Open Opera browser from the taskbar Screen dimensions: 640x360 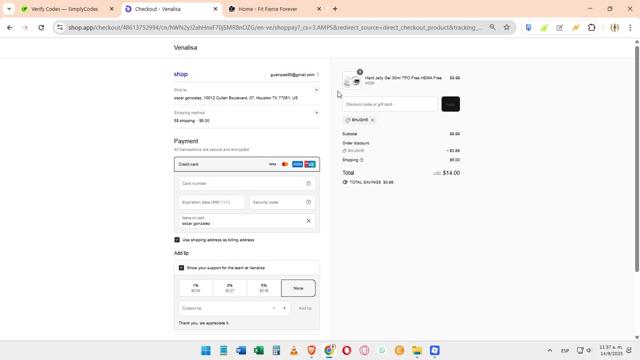coord(347,350)
